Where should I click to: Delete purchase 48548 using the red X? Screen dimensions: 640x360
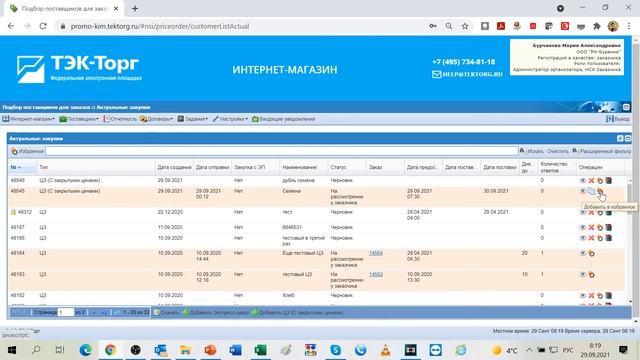(x=591, y=180)
